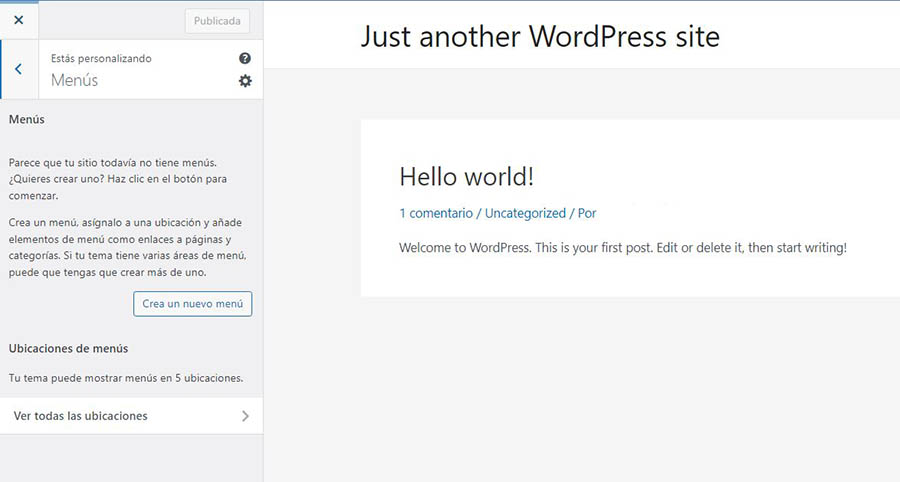Follow the '1 comentario' link

point(435,213)
